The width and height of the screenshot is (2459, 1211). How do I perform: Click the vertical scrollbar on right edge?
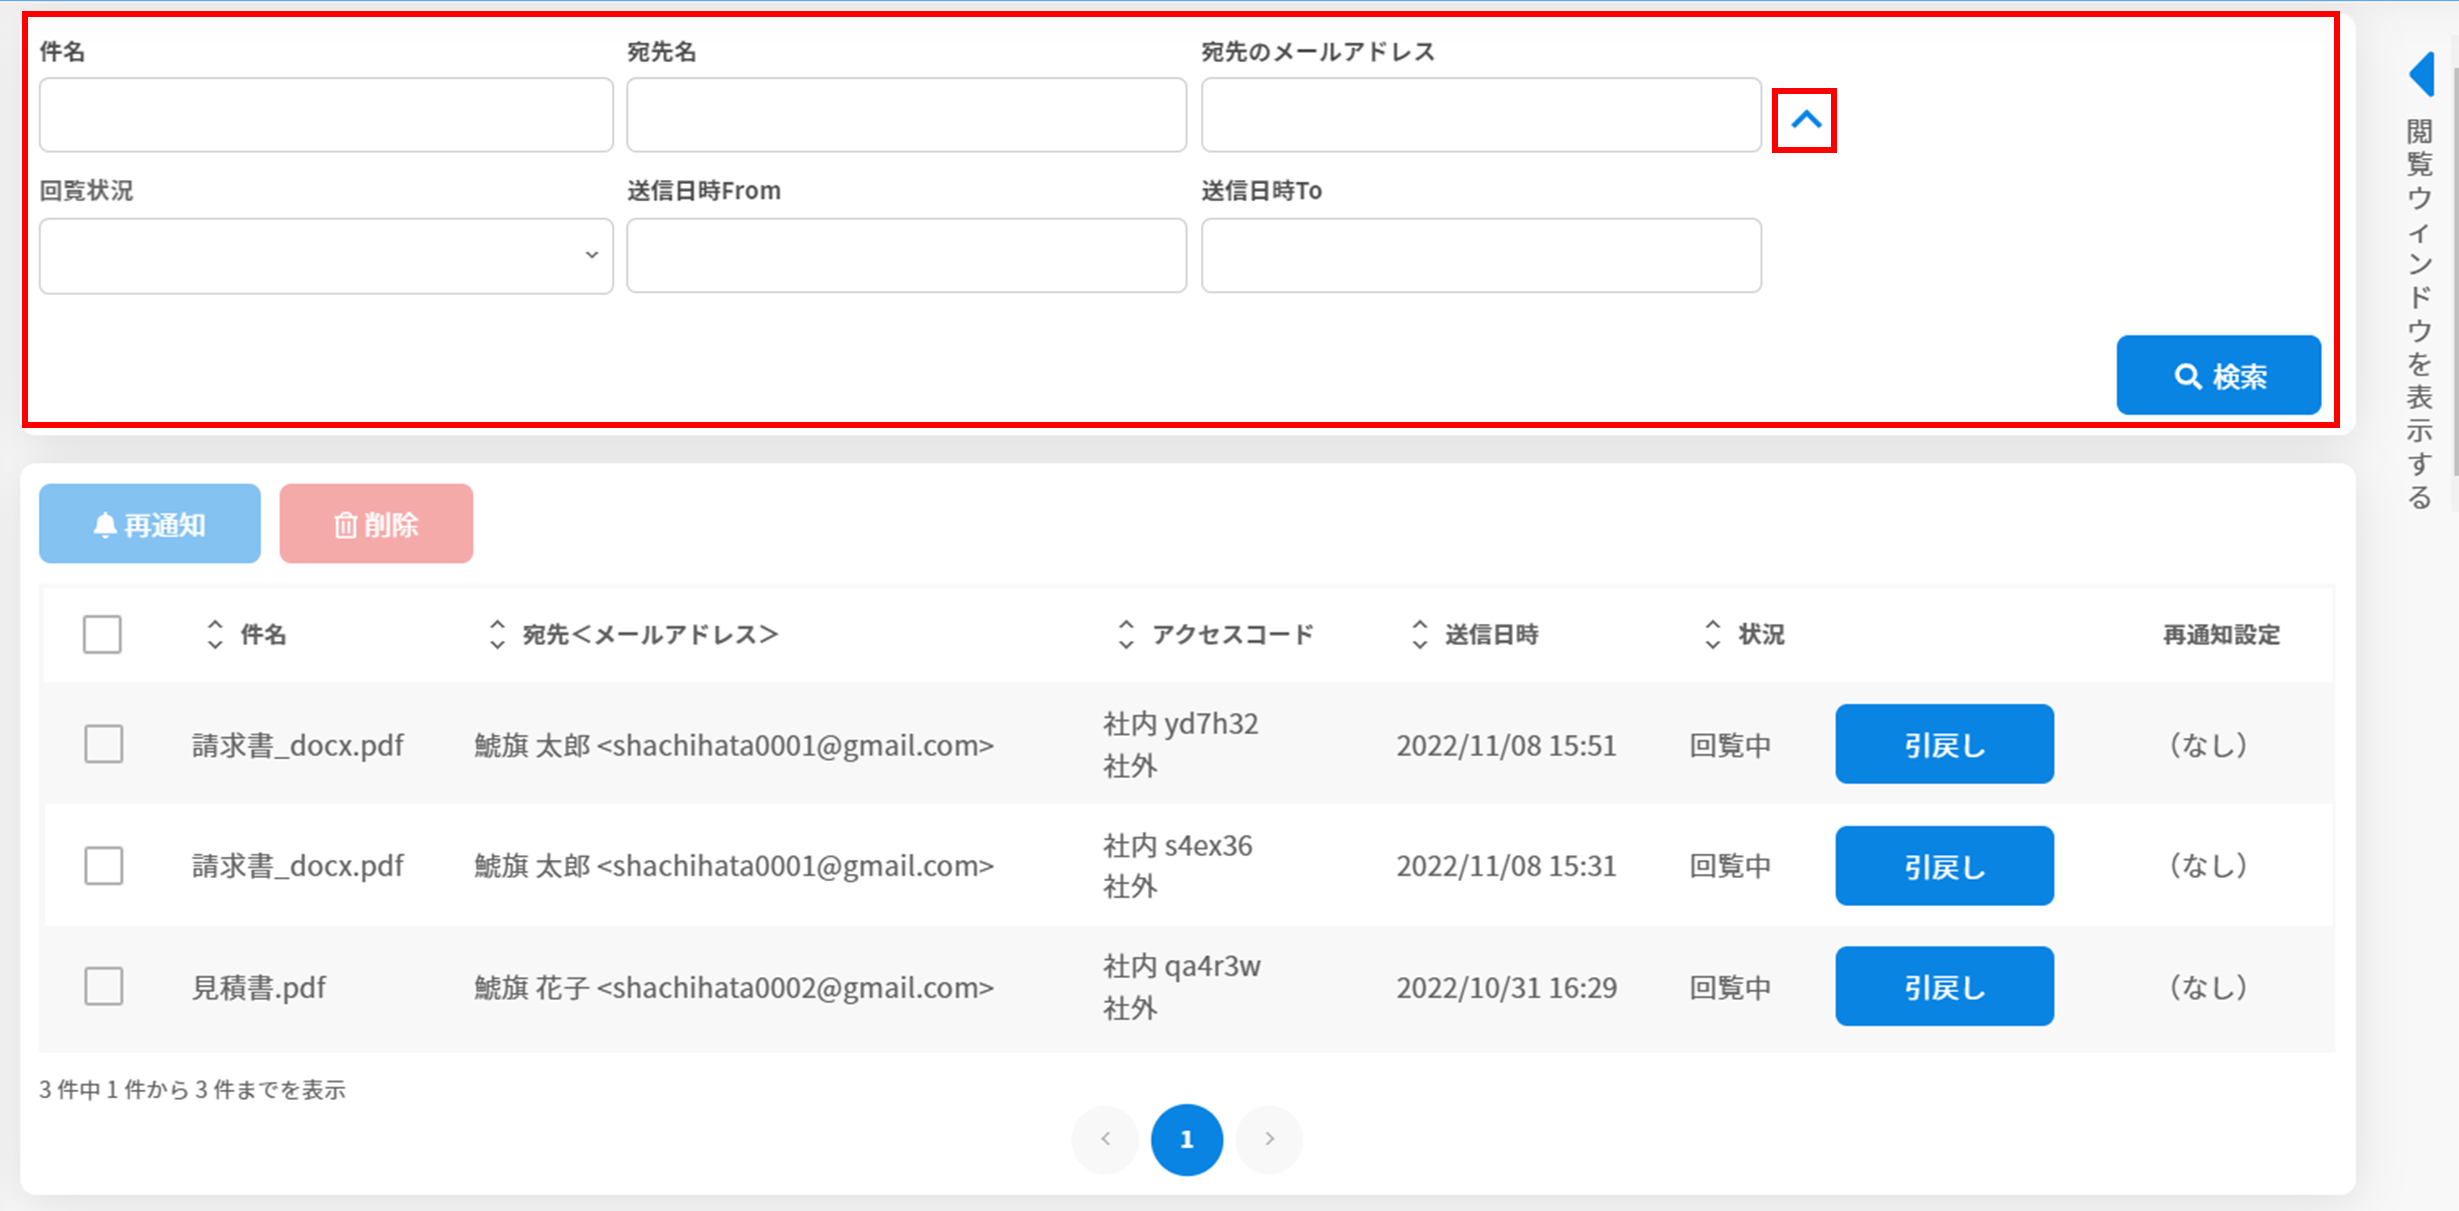click(2455, 270)
